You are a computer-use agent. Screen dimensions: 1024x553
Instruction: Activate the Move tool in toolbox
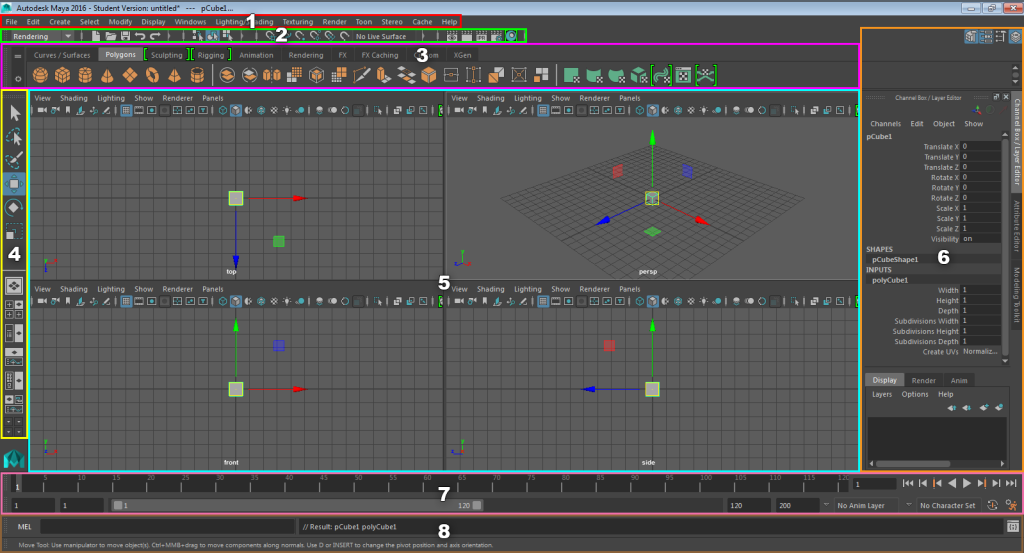(x=14, y=184)
